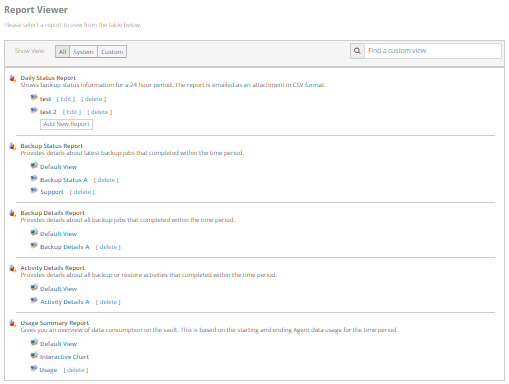Select the Backup Details Report heading
509x384 pixels.
tap(52, 213)
